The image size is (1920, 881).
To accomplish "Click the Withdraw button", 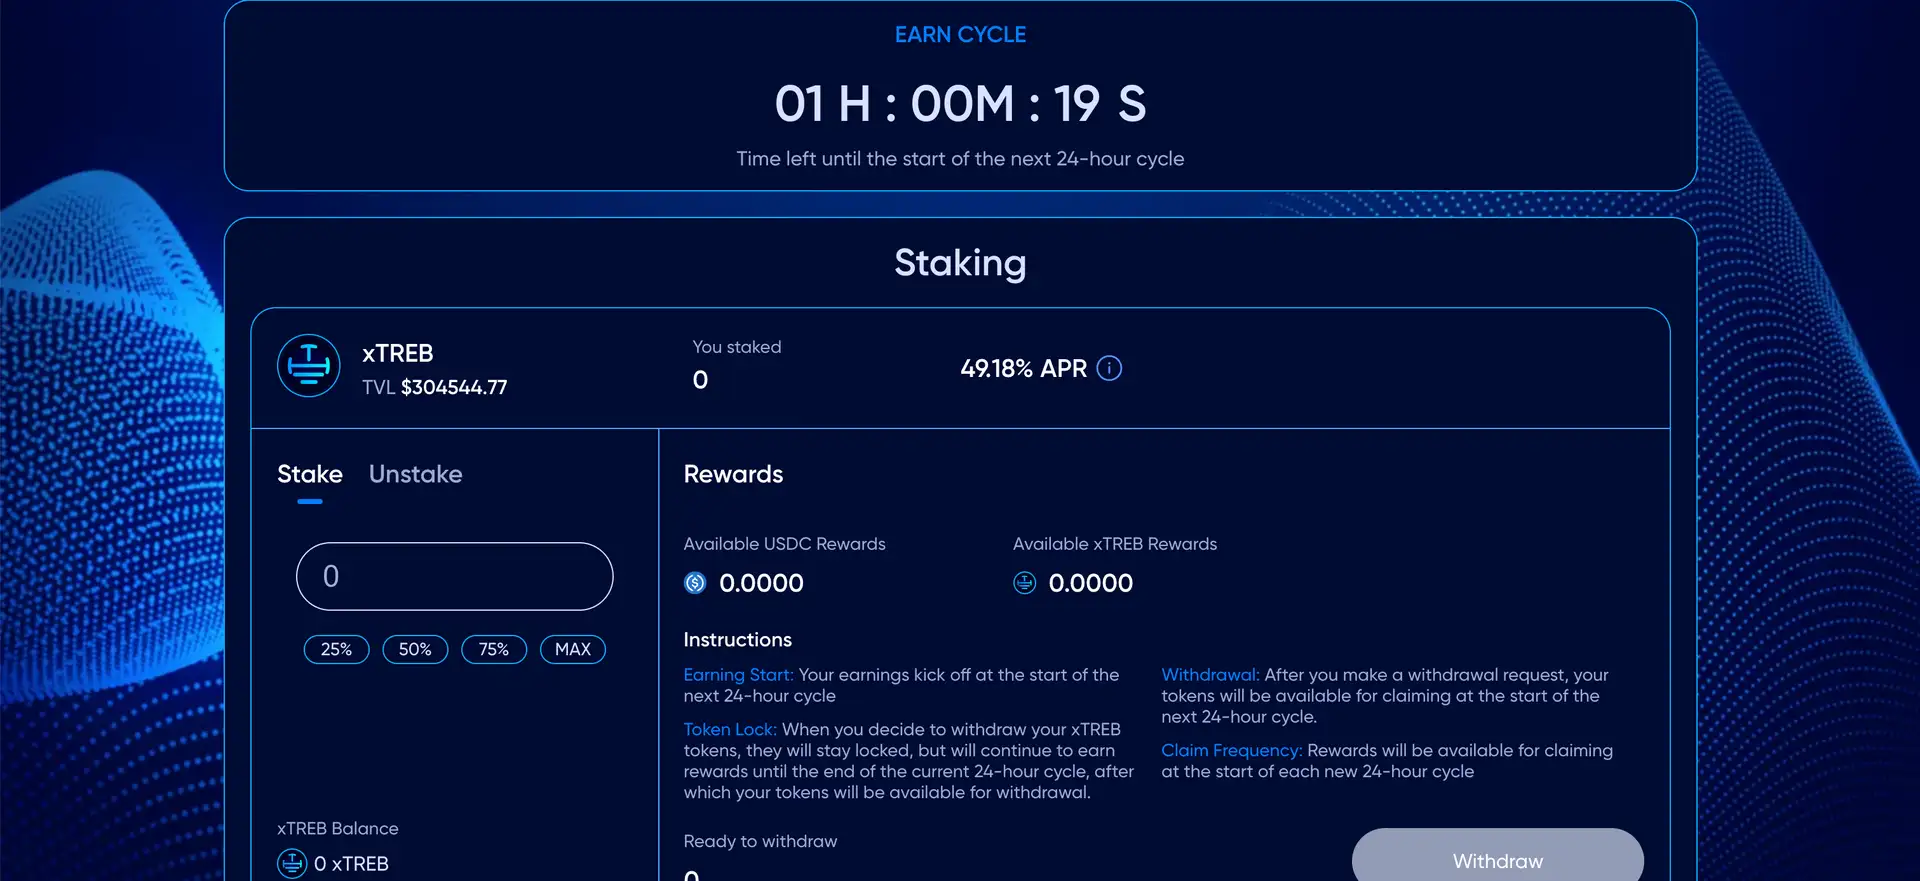I will click(x=1497, y=859).
